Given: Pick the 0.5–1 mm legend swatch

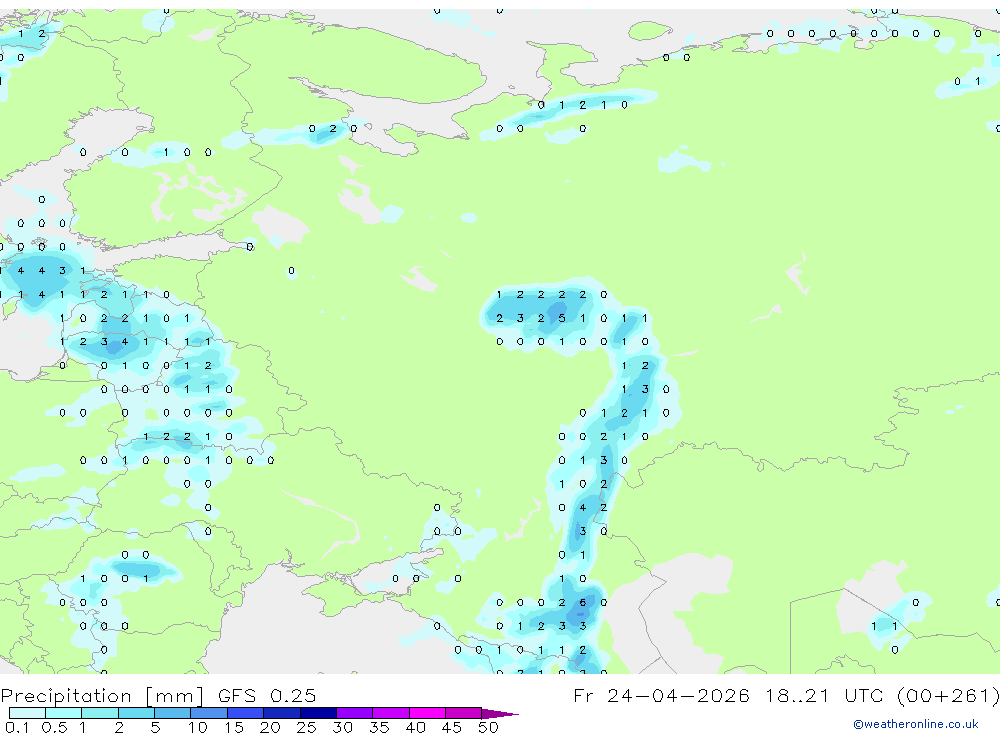Looking at the screenshot, I should coord(64,713).
